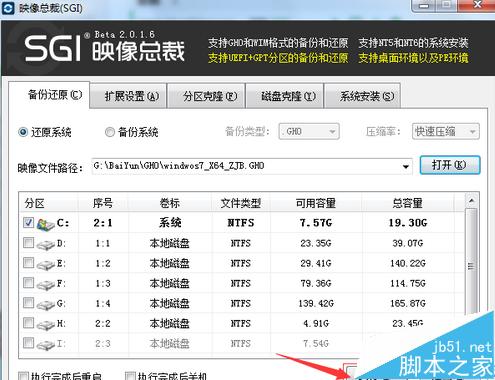Switch to the 扩展设置(A) tab

click(x=128, y=96)
